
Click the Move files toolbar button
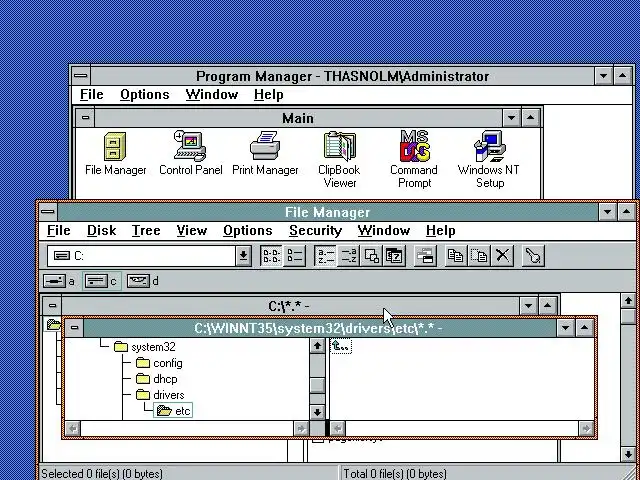pyautogui.click(x=479, y=256)
